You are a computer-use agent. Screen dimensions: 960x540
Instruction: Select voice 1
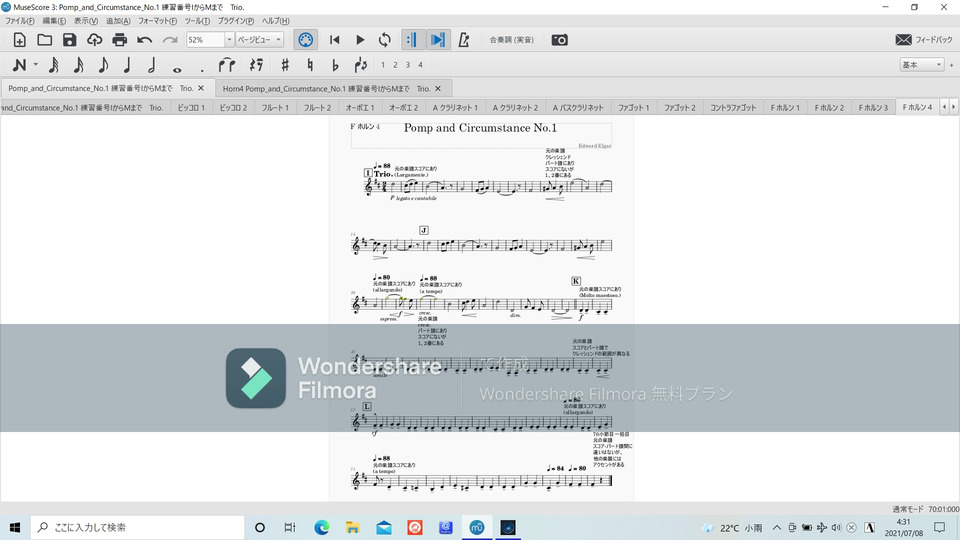383,65
